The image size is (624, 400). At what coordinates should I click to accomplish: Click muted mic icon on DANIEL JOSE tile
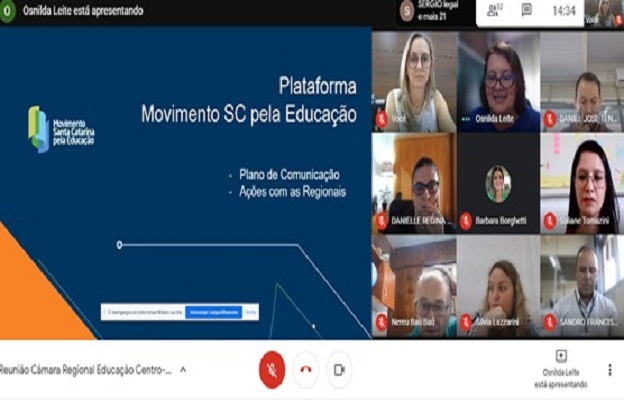pos(550,119)
